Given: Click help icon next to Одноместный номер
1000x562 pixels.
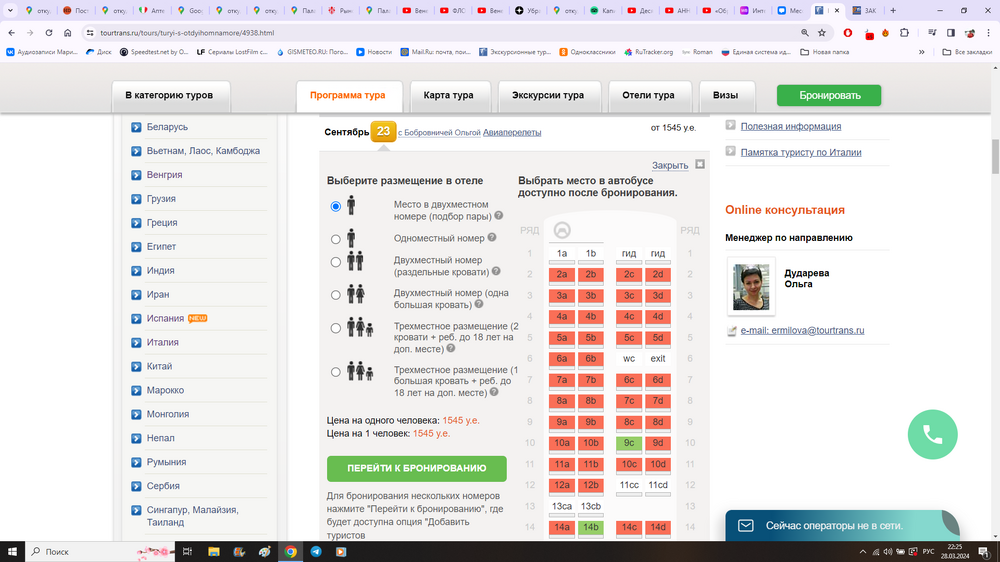Looking at the screenshot, I should (x=492, y=238).
